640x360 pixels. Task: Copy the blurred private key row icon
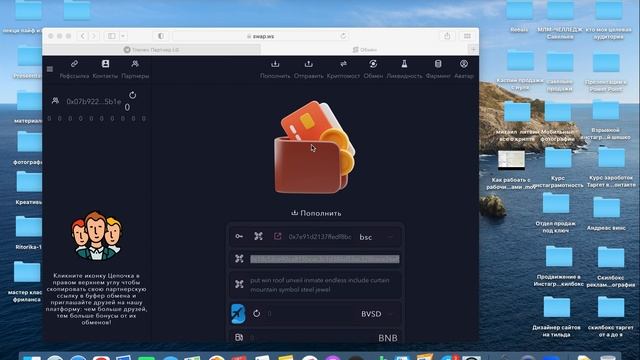click(x=239, y=259)
